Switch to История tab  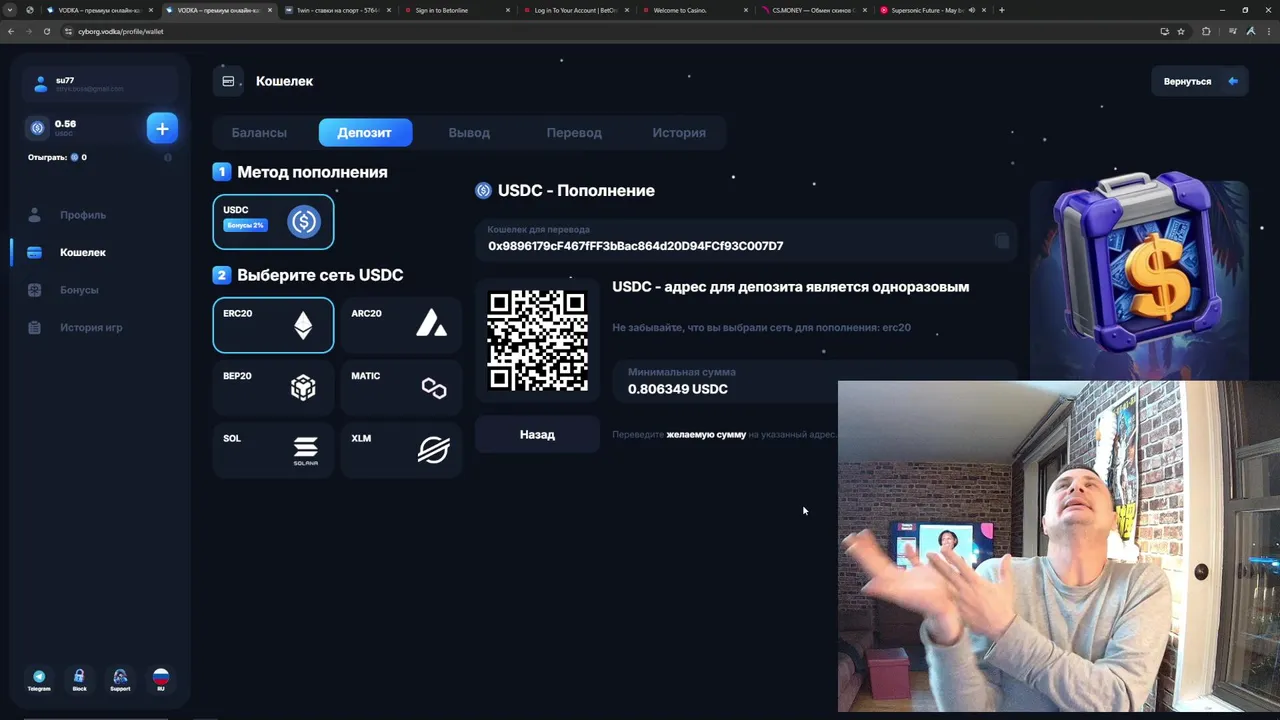click(x=679, y=132)
